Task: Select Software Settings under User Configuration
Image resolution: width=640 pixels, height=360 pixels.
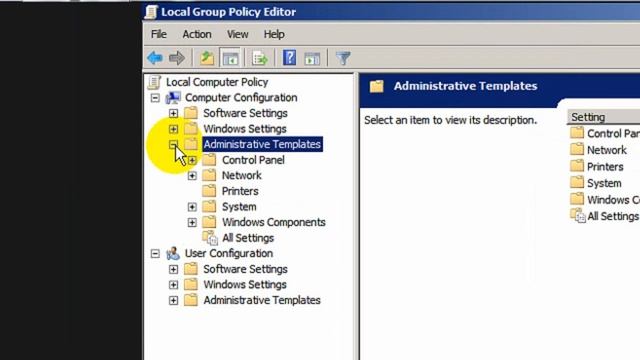Action: pyautogui.click(x=245, y=269)
